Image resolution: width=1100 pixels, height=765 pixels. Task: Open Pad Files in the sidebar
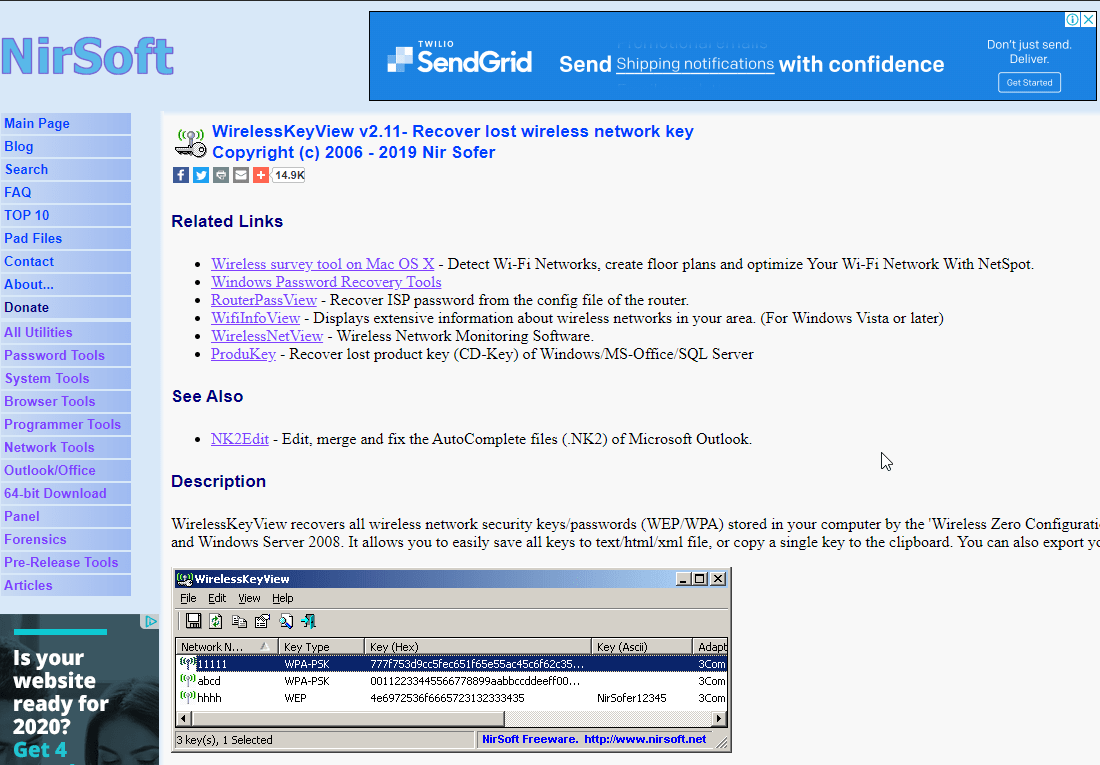tap(66, 239)
